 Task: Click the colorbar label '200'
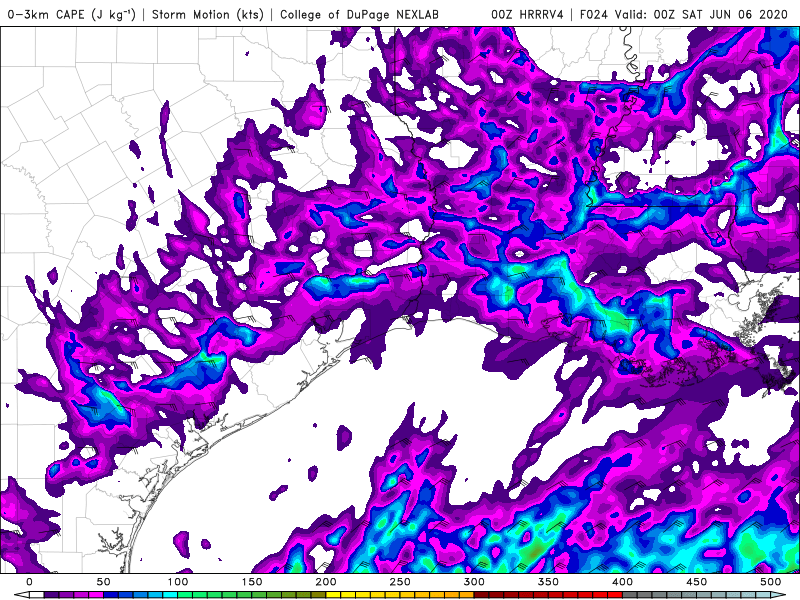pyautogui.click(x=326, y=582)
